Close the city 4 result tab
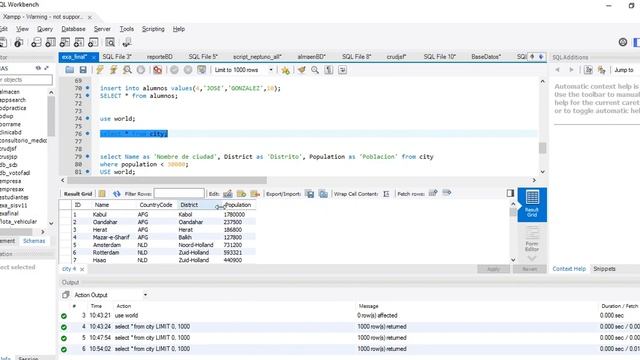Screen dimensions: 640x360 82,269
